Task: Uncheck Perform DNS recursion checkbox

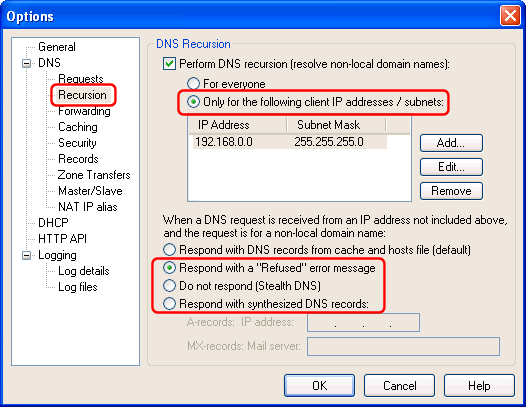Action: click(x=169, y=64)
